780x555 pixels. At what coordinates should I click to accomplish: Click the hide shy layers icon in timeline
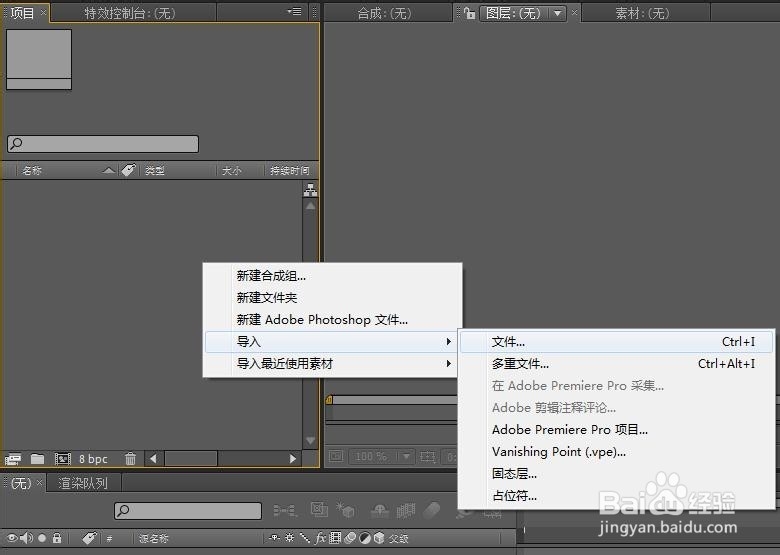click(x=380, y=510)
